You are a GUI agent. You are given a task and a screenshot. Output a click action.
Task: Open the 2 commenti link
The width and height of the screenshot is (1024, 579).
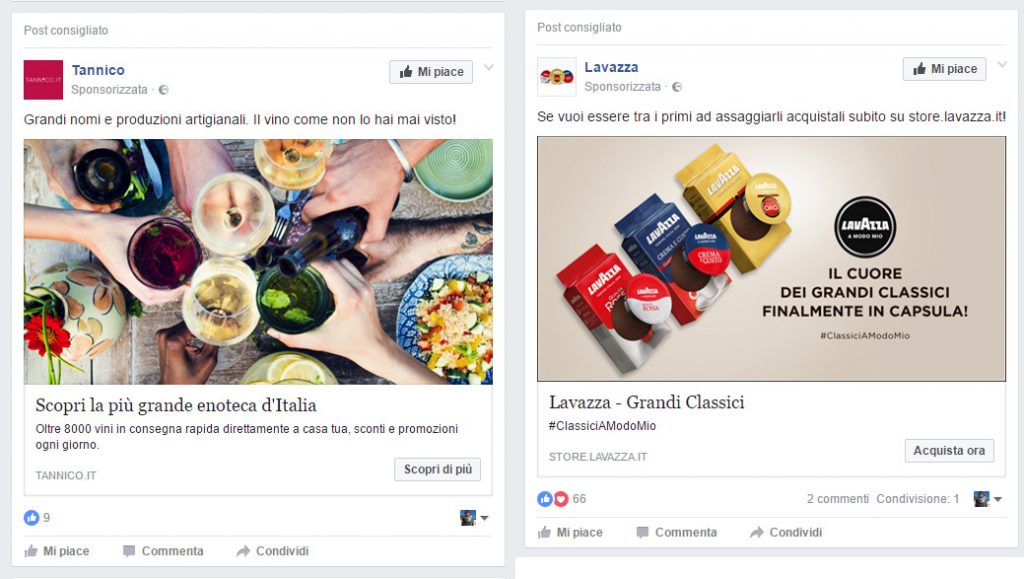[838, 499]
